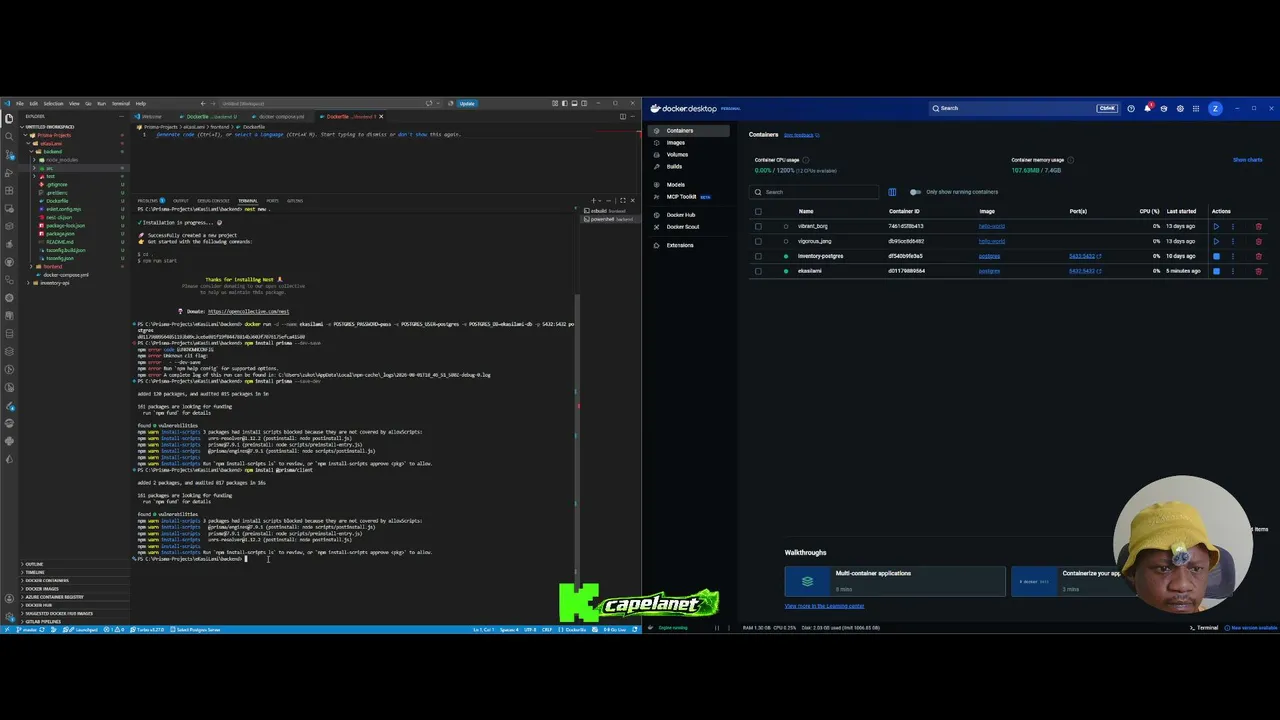Expand the test folder in Explorer
Viewport: 1280px width, 720px height.
coord(50,176)
